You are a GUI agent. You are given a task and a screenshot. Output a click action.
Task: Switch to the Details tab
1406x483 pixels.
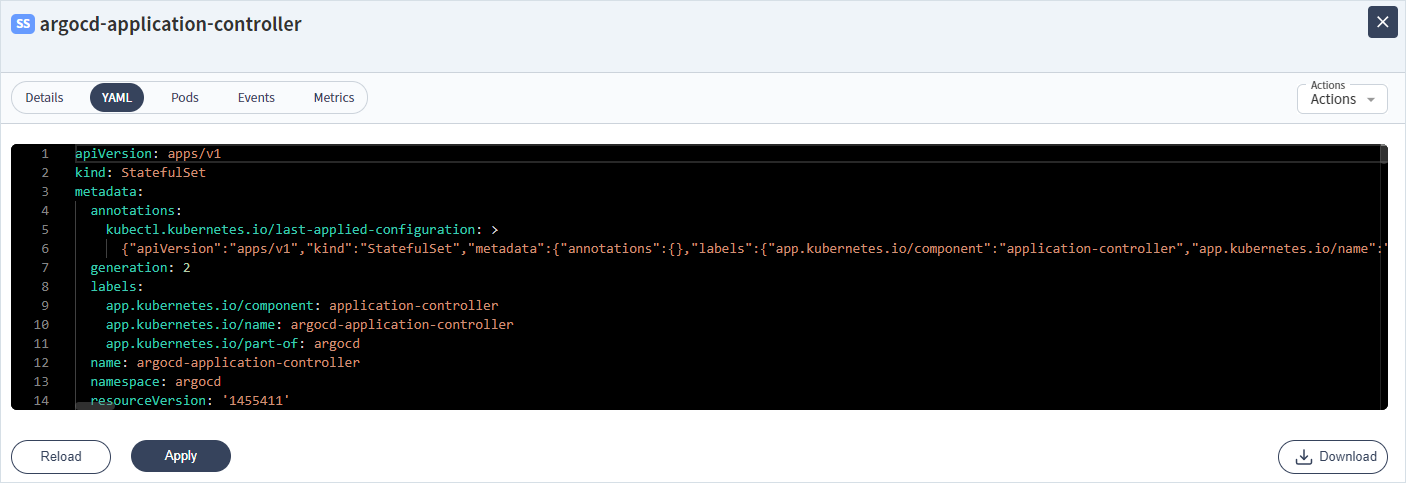44,98
